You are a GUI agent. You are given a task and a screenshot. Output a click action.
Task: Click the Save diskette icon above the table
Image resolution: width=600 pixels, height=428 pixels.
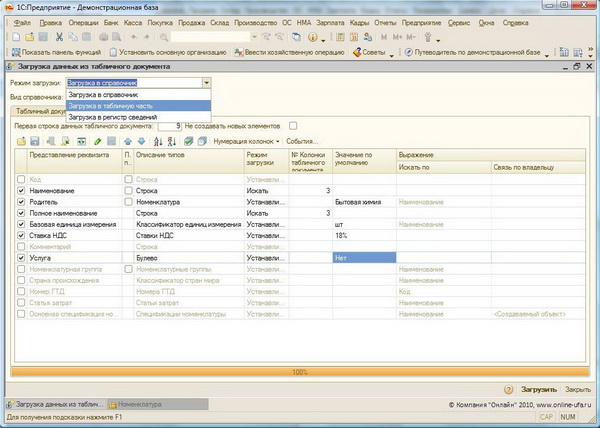[35, 141]
